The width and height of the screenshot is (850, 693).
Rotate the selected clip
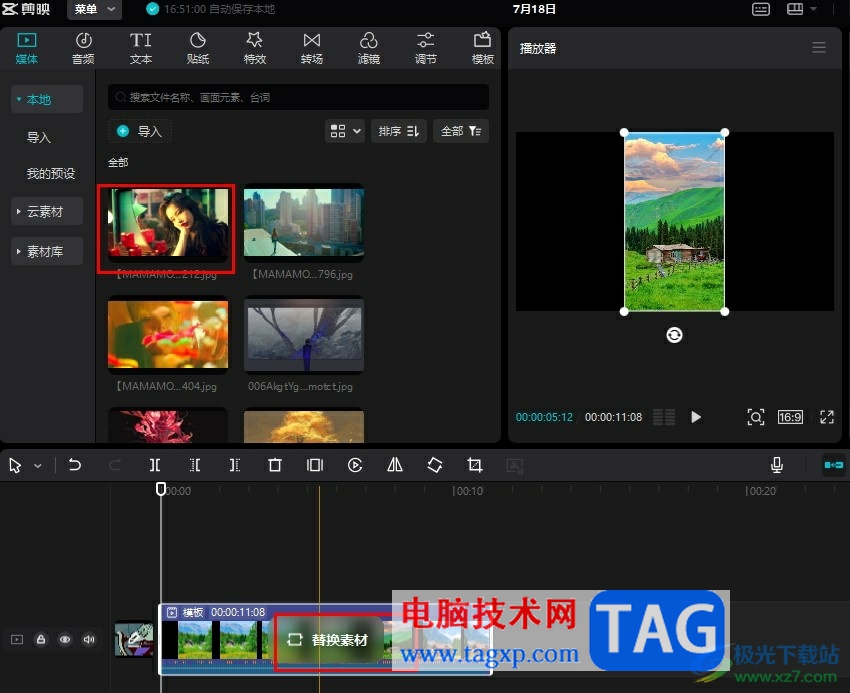[435, 465]
